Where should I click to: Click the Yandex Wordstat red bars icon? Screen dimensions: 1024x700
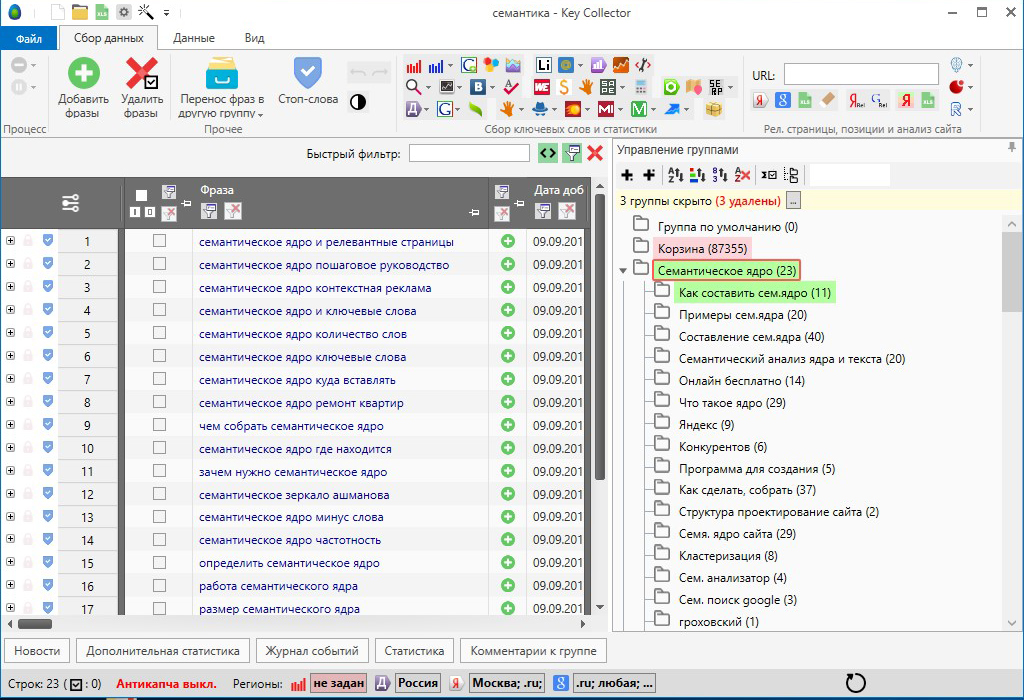(413, 66)
